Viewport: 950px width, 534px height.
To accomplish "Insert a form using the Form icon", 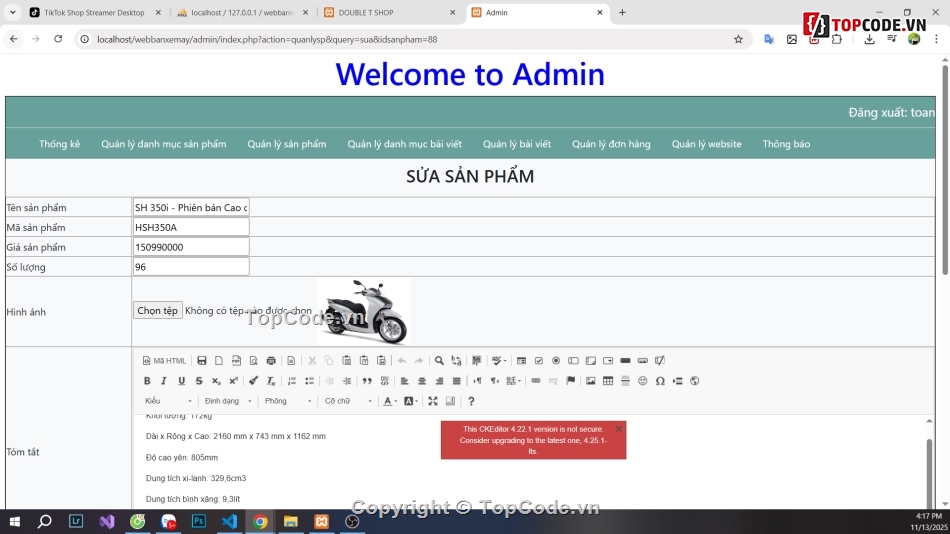I will pos(521,361).
